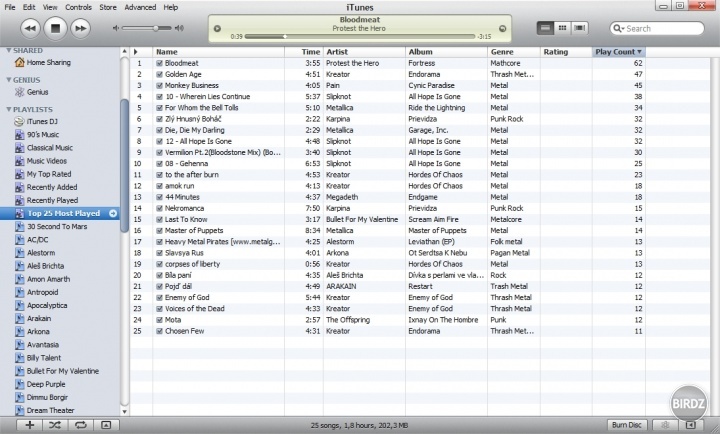This screenshot has width=720, height=434.
Task: Toggle repeat mode
Action: tap(80, 425)
